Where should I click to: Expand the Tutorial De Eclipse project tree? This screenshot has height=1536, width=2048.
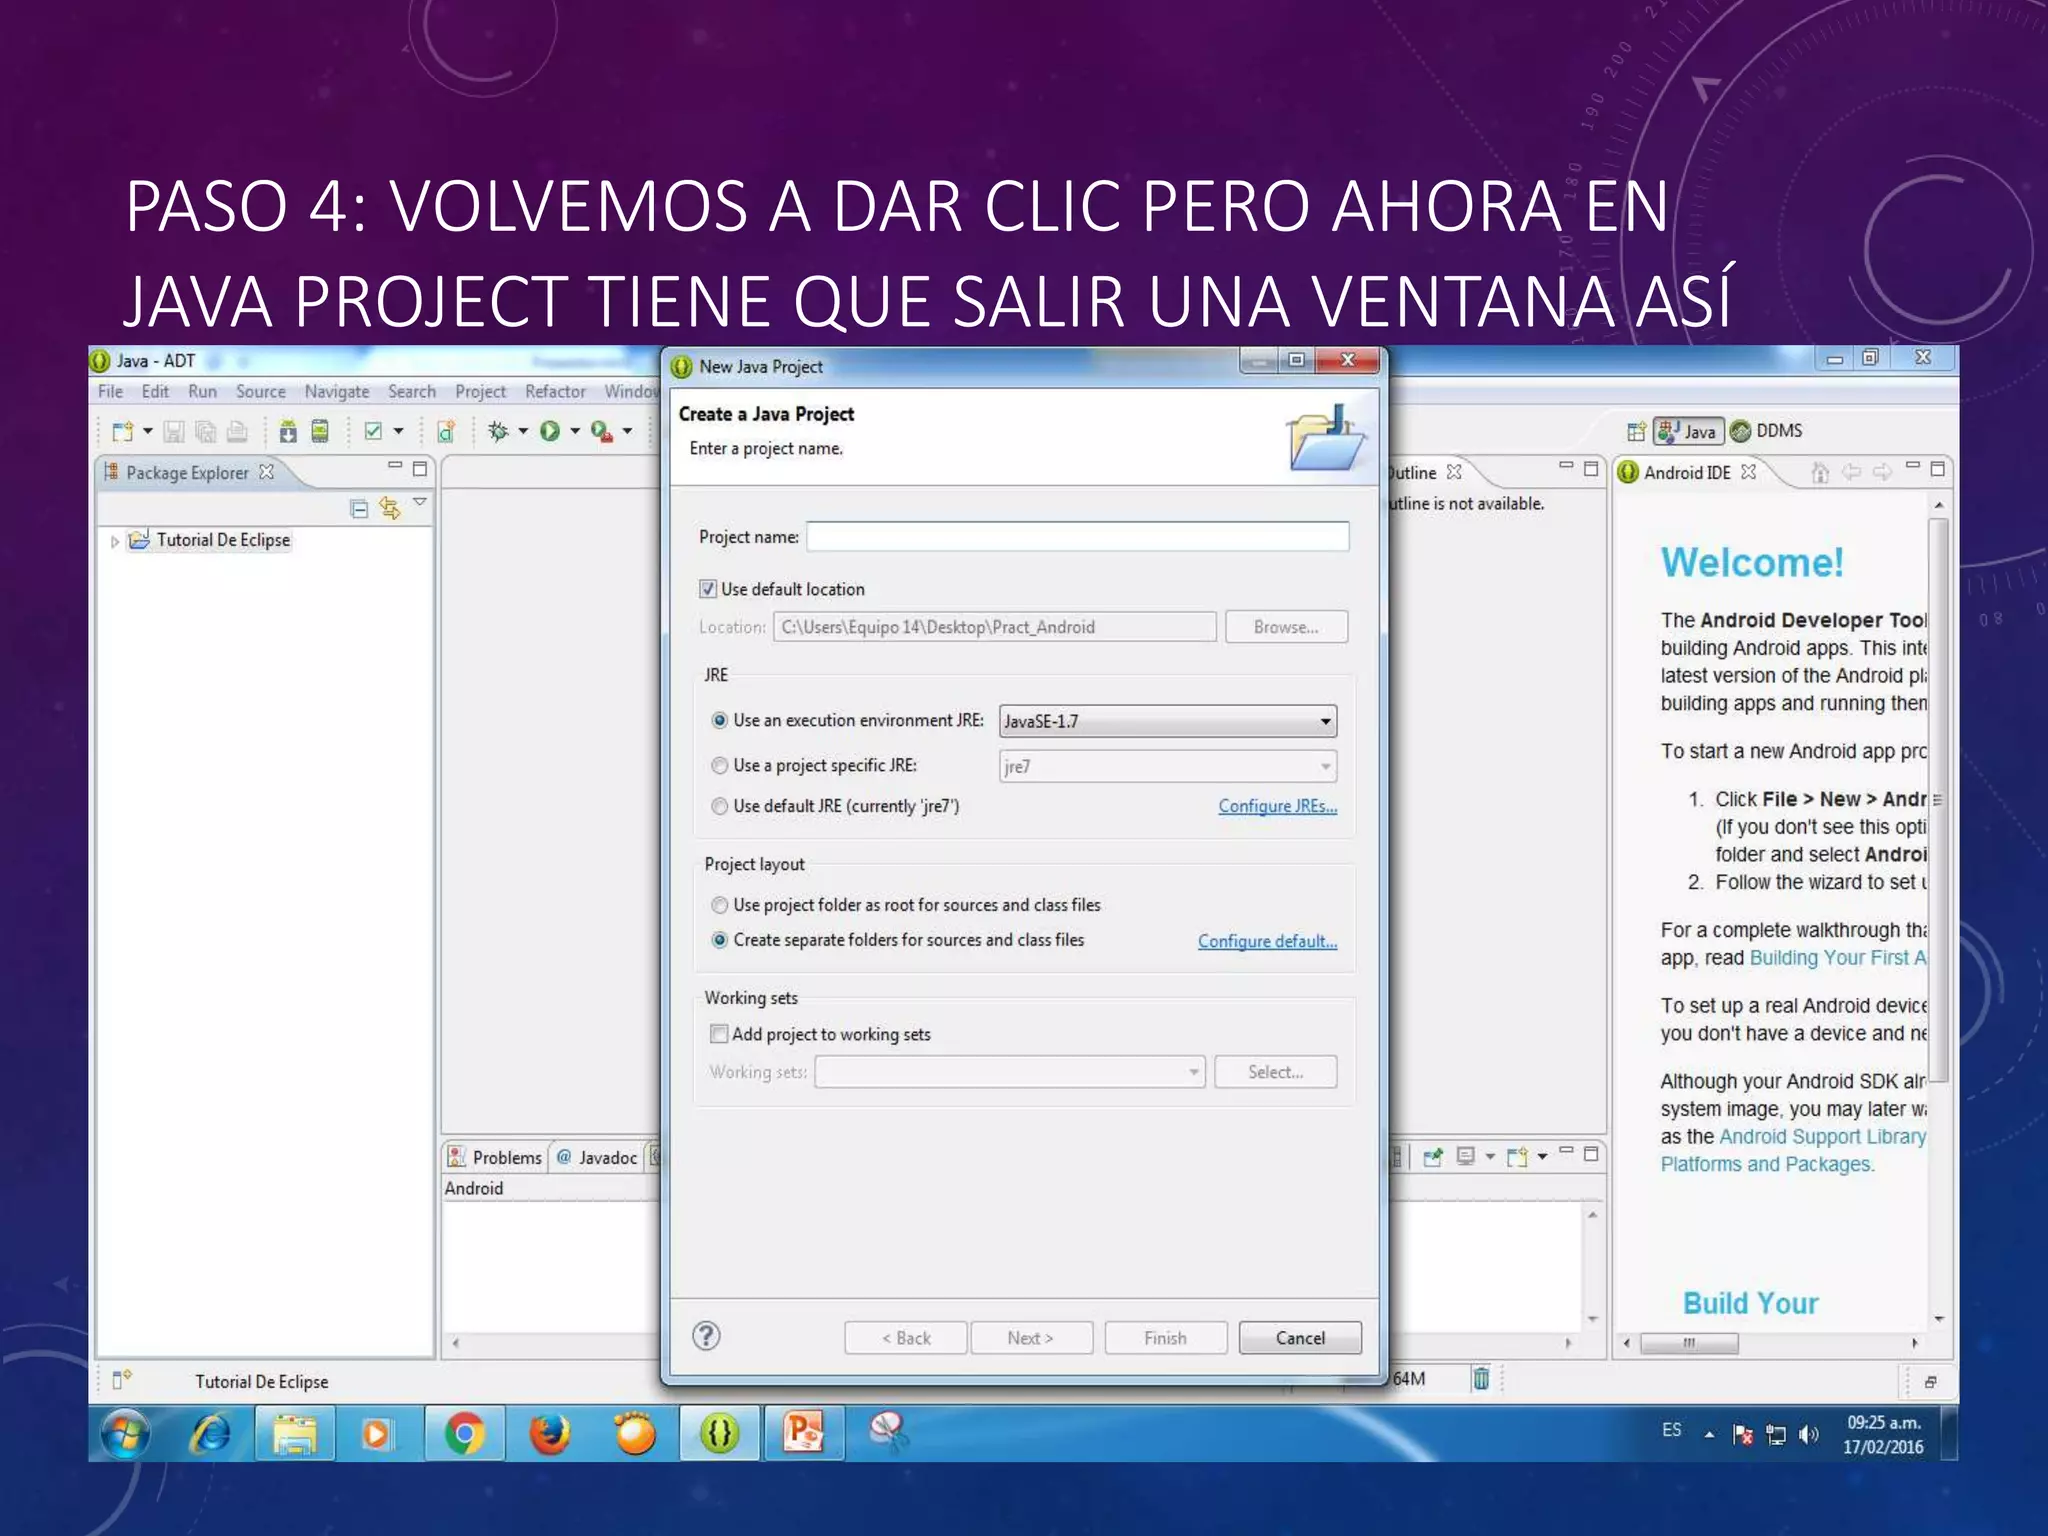(x=115, y=541)
